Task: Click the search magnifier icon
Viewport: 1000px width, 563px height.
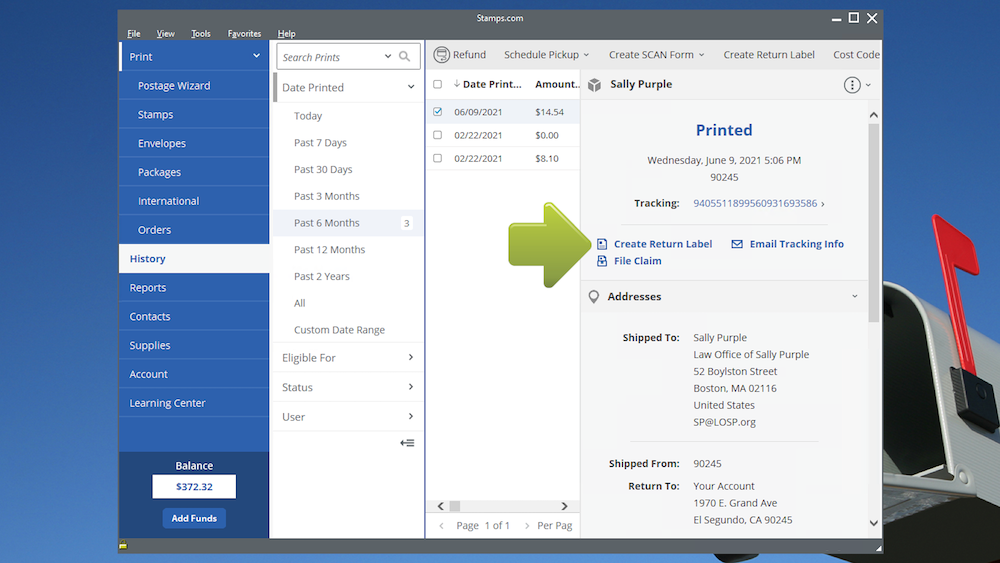Action: point(405,57)
